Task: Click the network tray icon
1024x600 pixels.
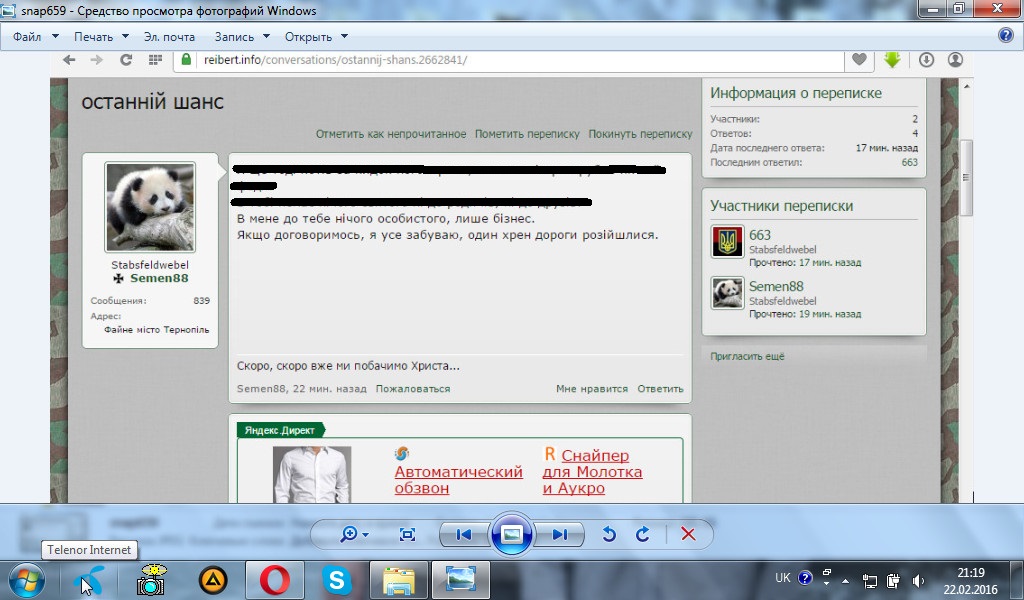Action: [x=870, y=580]
